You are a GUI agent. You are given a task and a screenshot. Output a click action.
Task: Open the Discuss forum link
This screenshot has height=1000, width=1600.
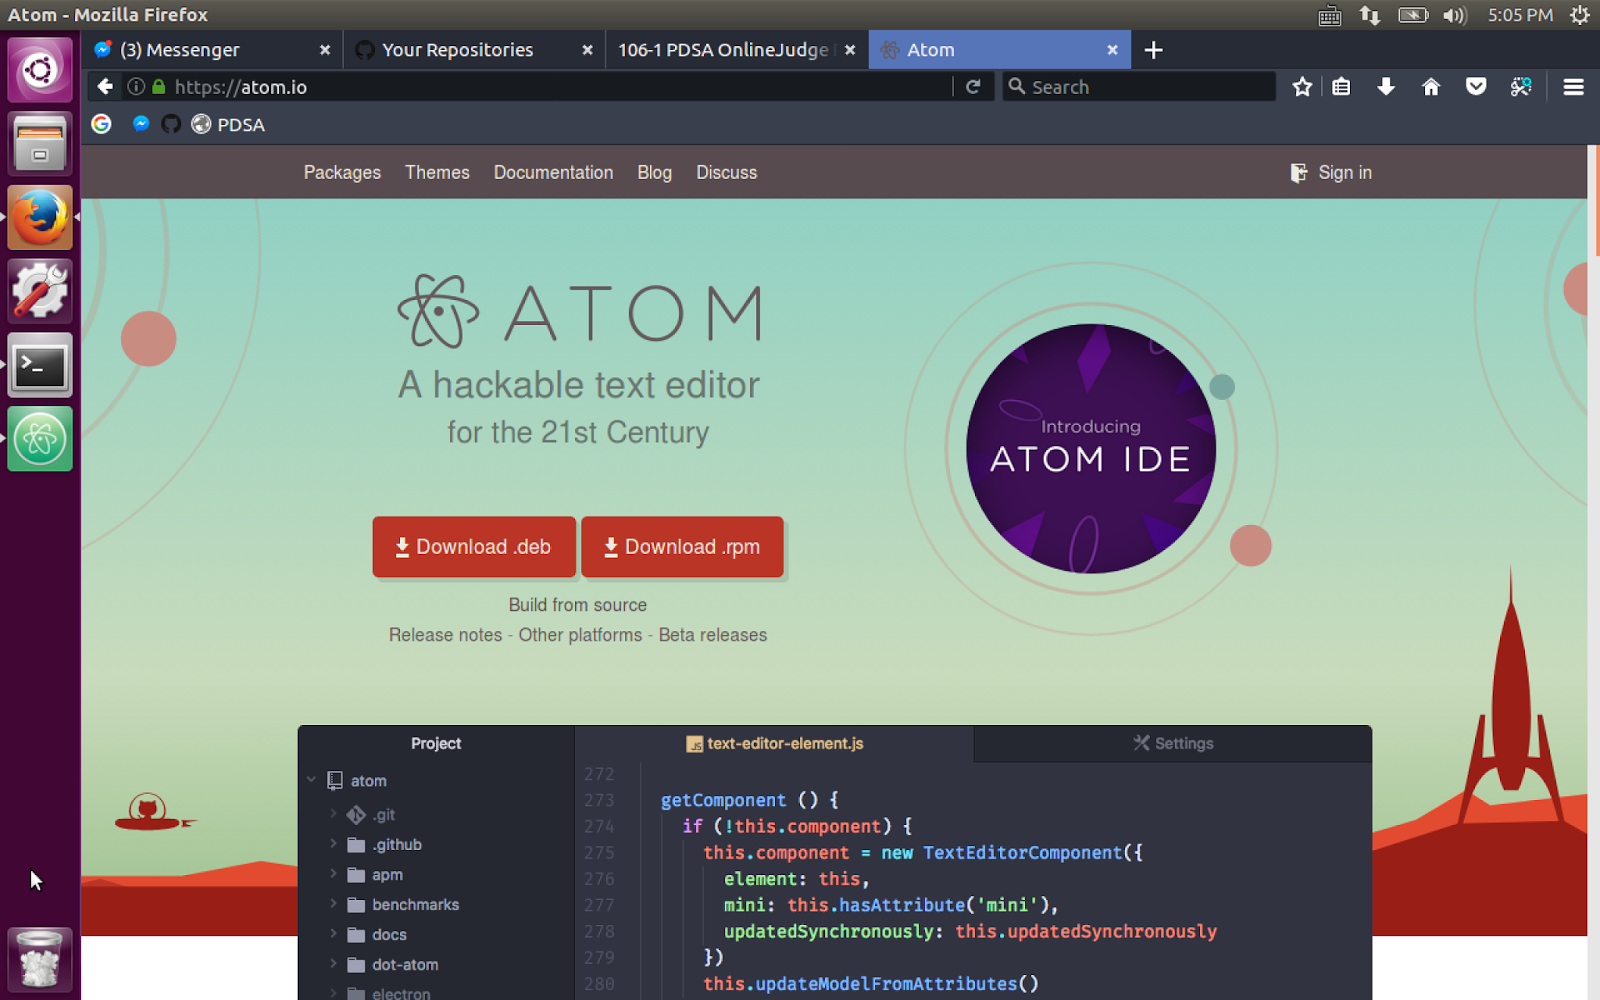pos(726,172)
